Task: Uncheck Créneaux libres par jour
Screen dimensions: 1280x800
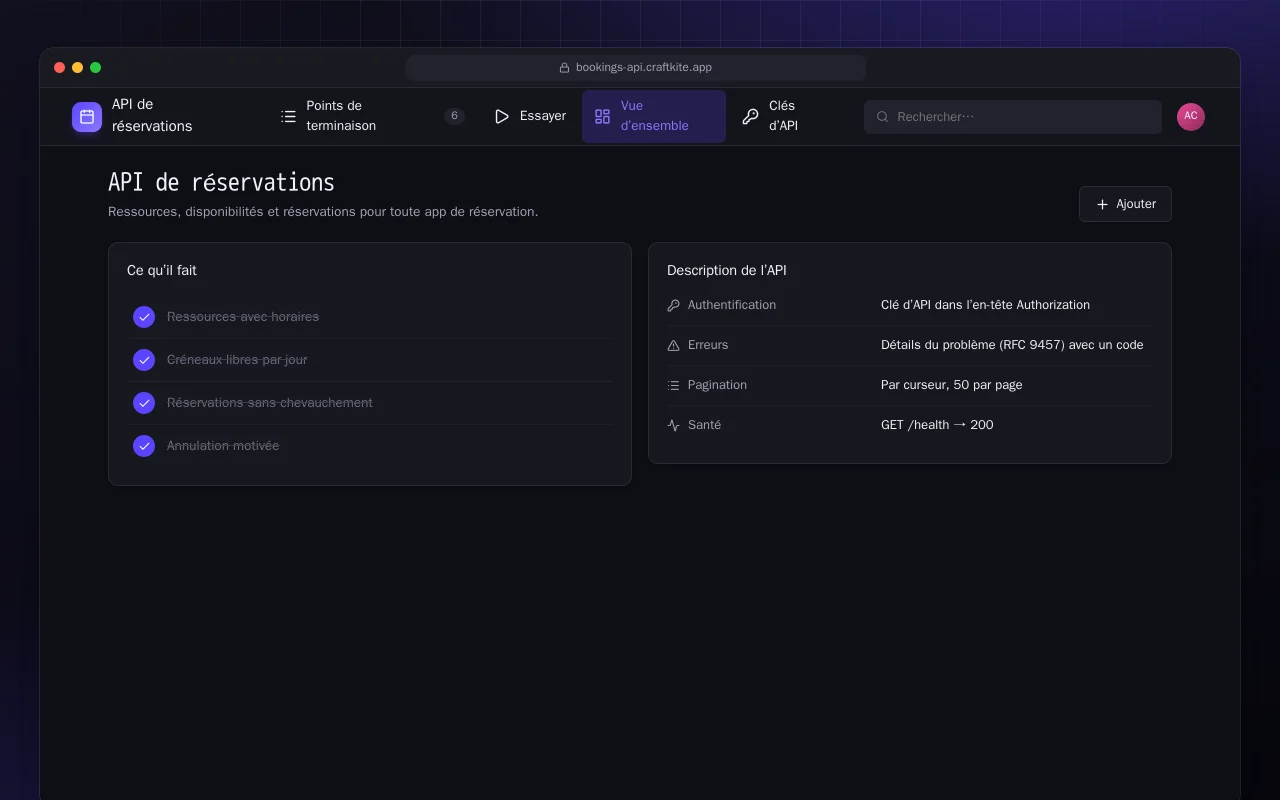Action: pyautogui.click(x=144, y=360)
